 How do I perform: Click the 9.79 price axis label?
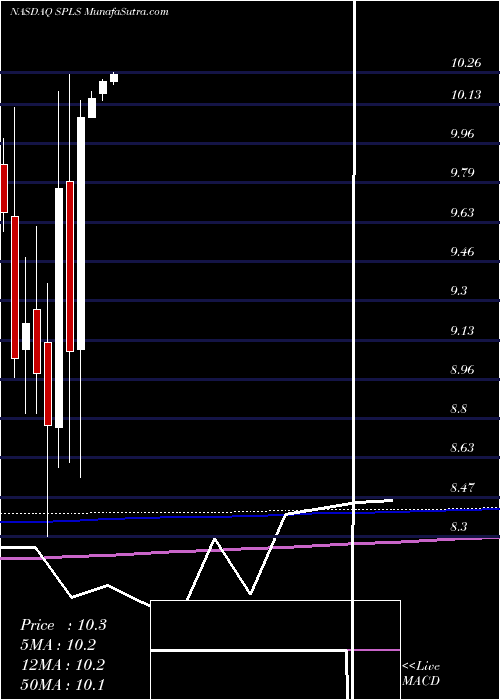pos(462,173)
